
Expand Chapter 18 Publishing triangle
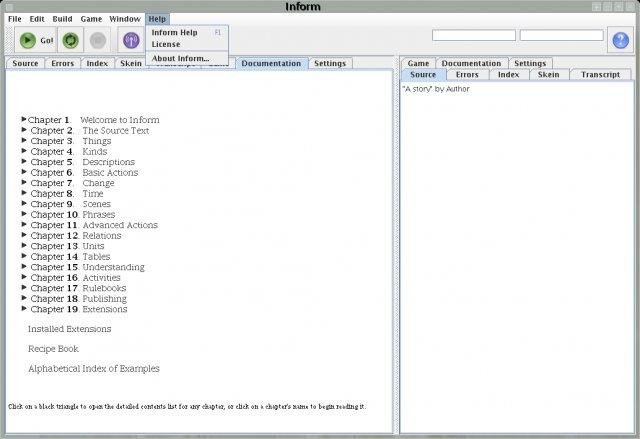(x=24, y=298)
